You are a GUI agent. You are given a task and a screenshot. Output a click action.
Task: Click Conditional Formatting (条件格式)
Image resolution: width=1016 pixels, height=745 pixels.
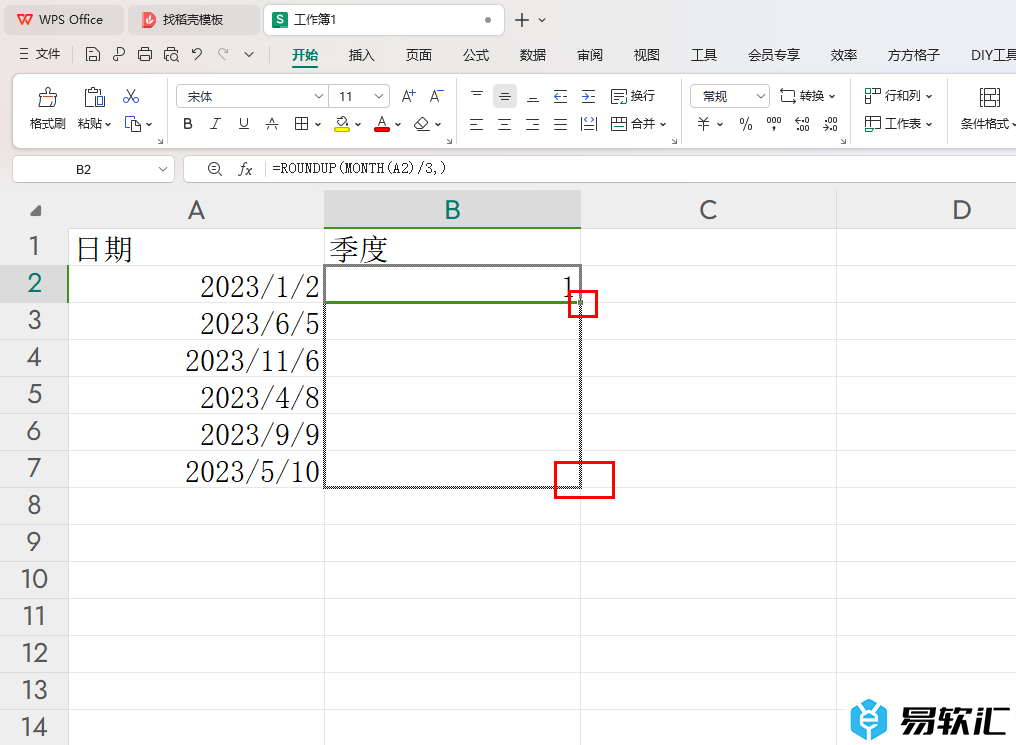[988, 108]
